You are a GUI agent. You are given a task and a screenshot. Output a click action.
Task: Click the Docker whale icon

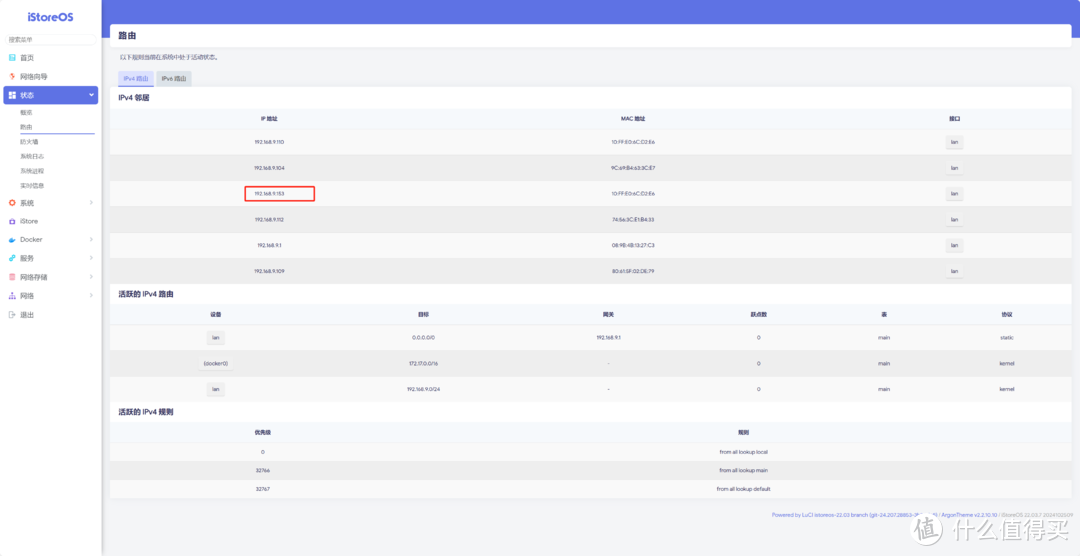click(12, 240)
